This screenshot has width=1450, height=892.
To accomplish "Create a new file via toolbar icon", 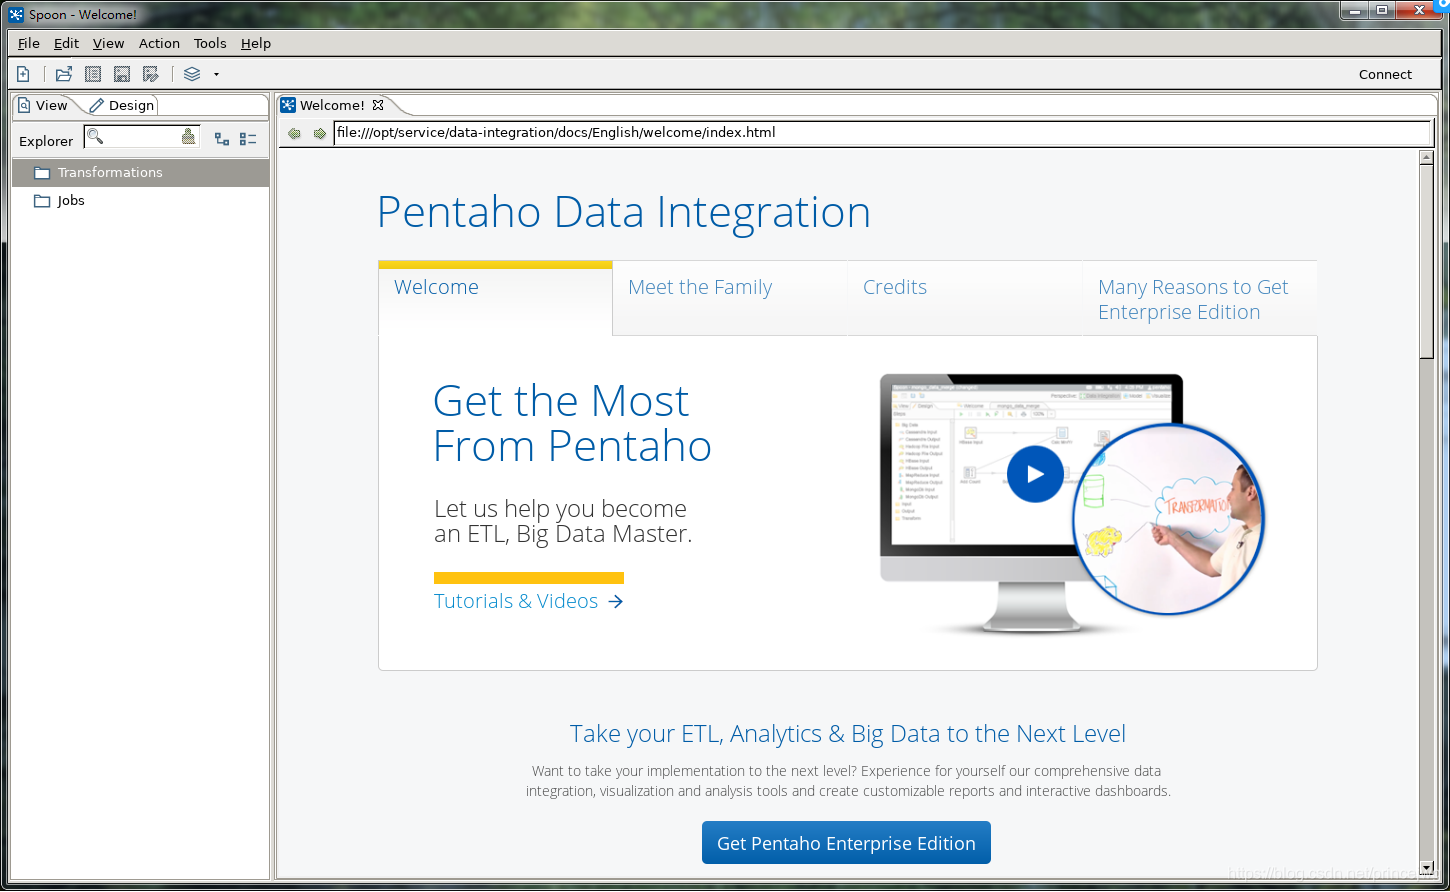I will pos(23,74).
